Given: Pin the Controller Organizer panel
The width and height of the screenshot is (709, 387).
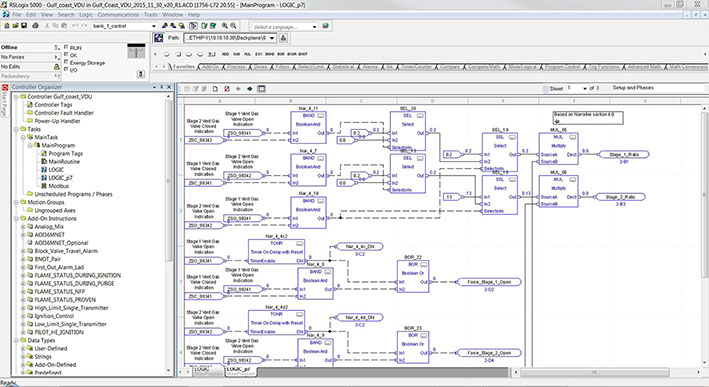Looking at the screenshot, I should pyautogui.click(x=162, y=87).
